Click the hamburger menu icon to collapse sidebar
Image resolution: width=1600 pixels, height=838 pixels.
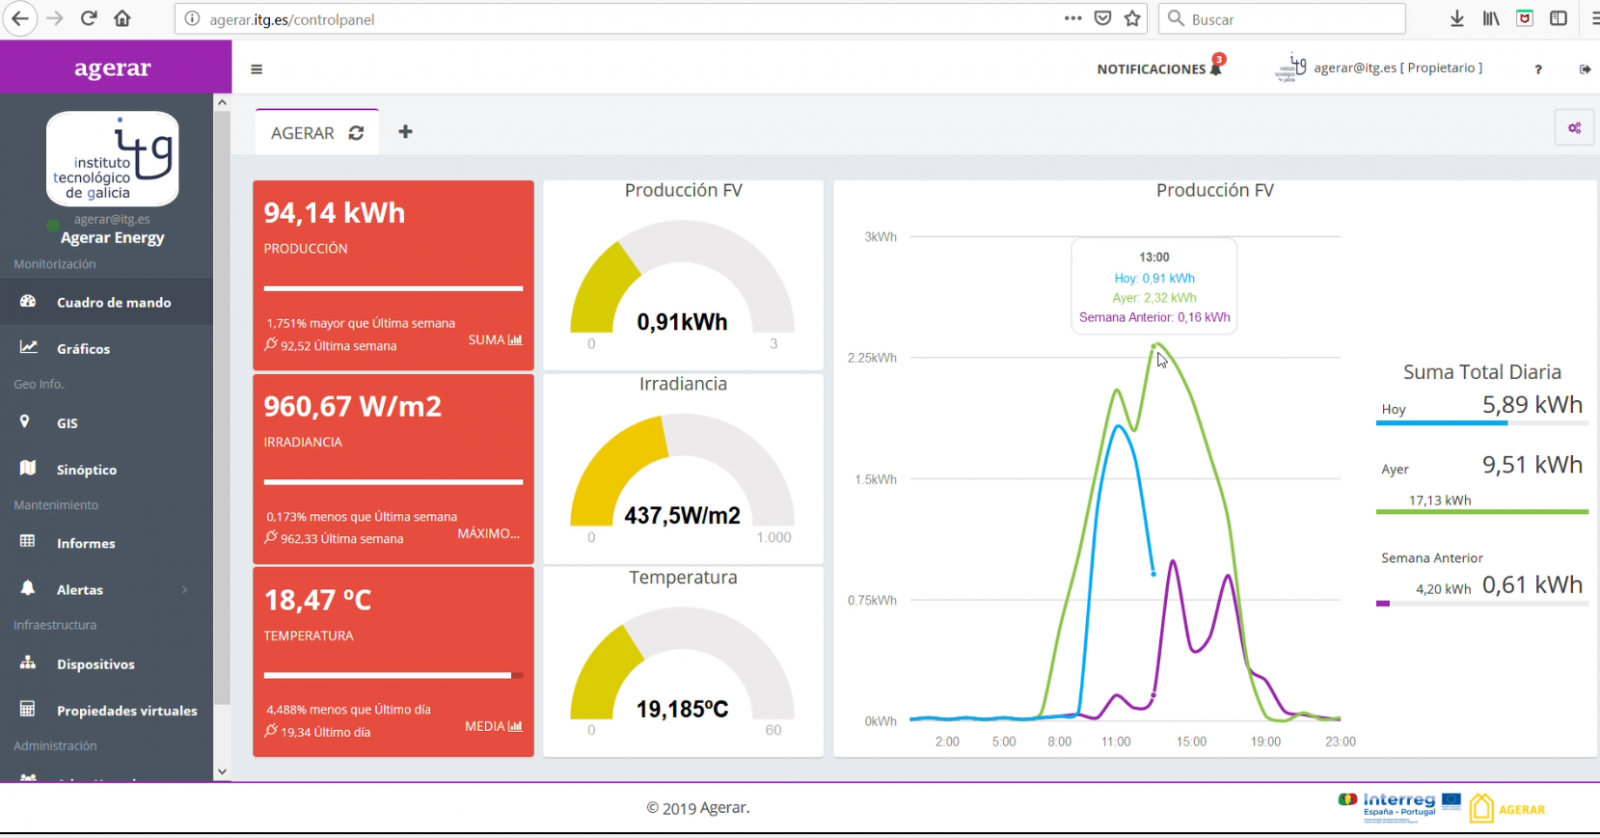point(257,69)
